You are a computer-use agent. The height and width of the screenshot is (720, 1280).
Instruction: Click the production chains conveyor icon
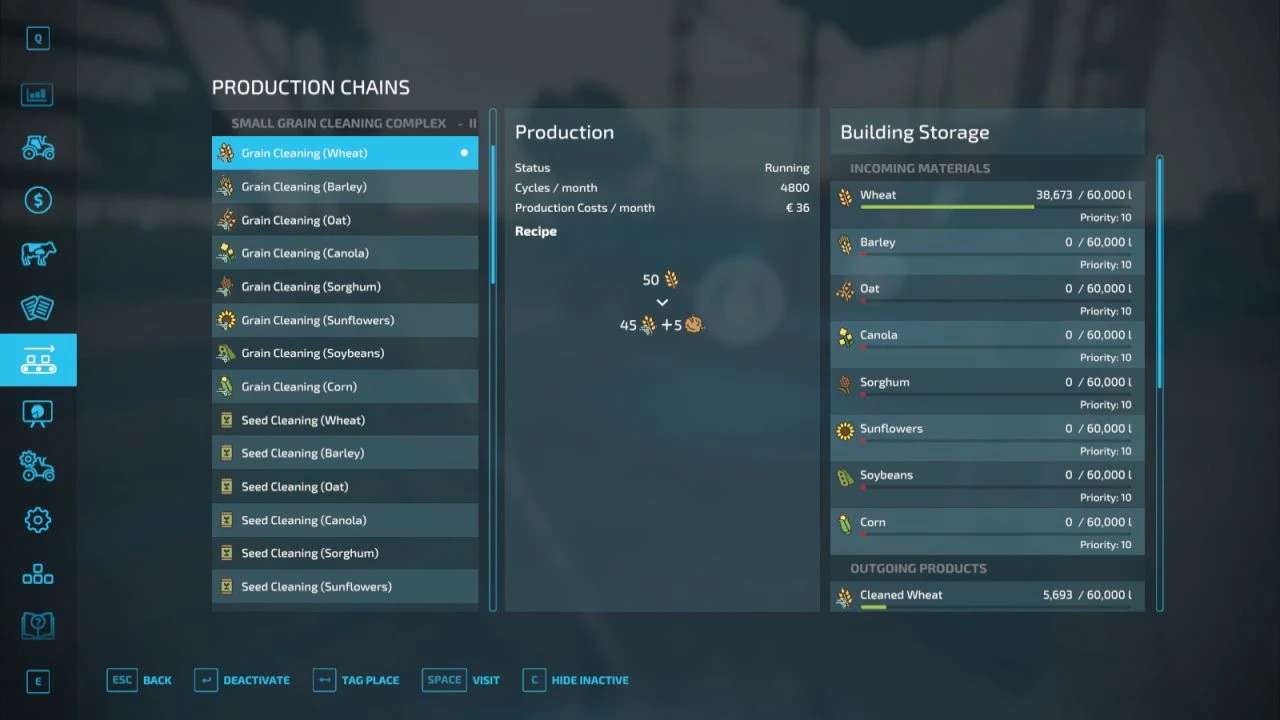coord(38,360)
